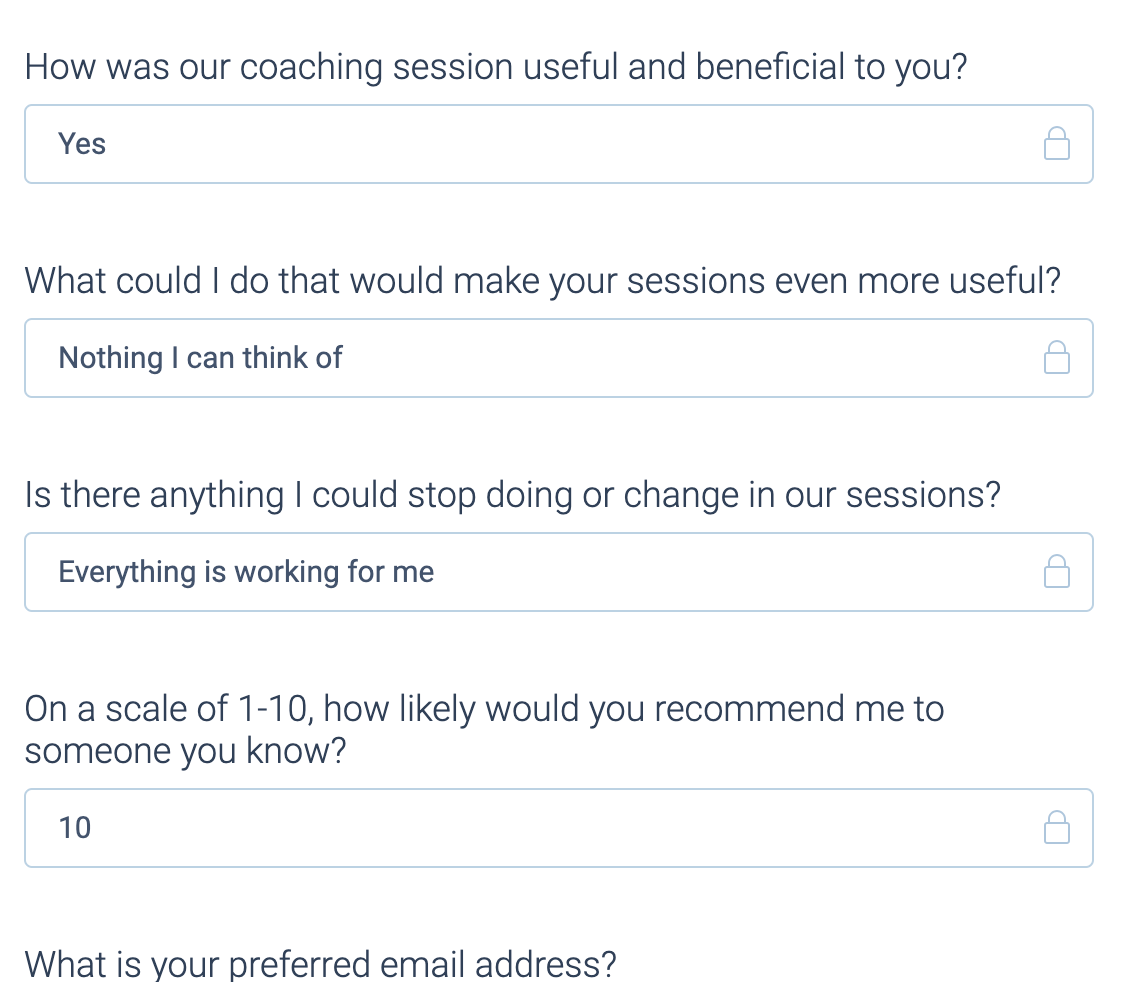
Task: Click lock icon beside 'Everything is working for me'
Action: (x=1056, y=572)
